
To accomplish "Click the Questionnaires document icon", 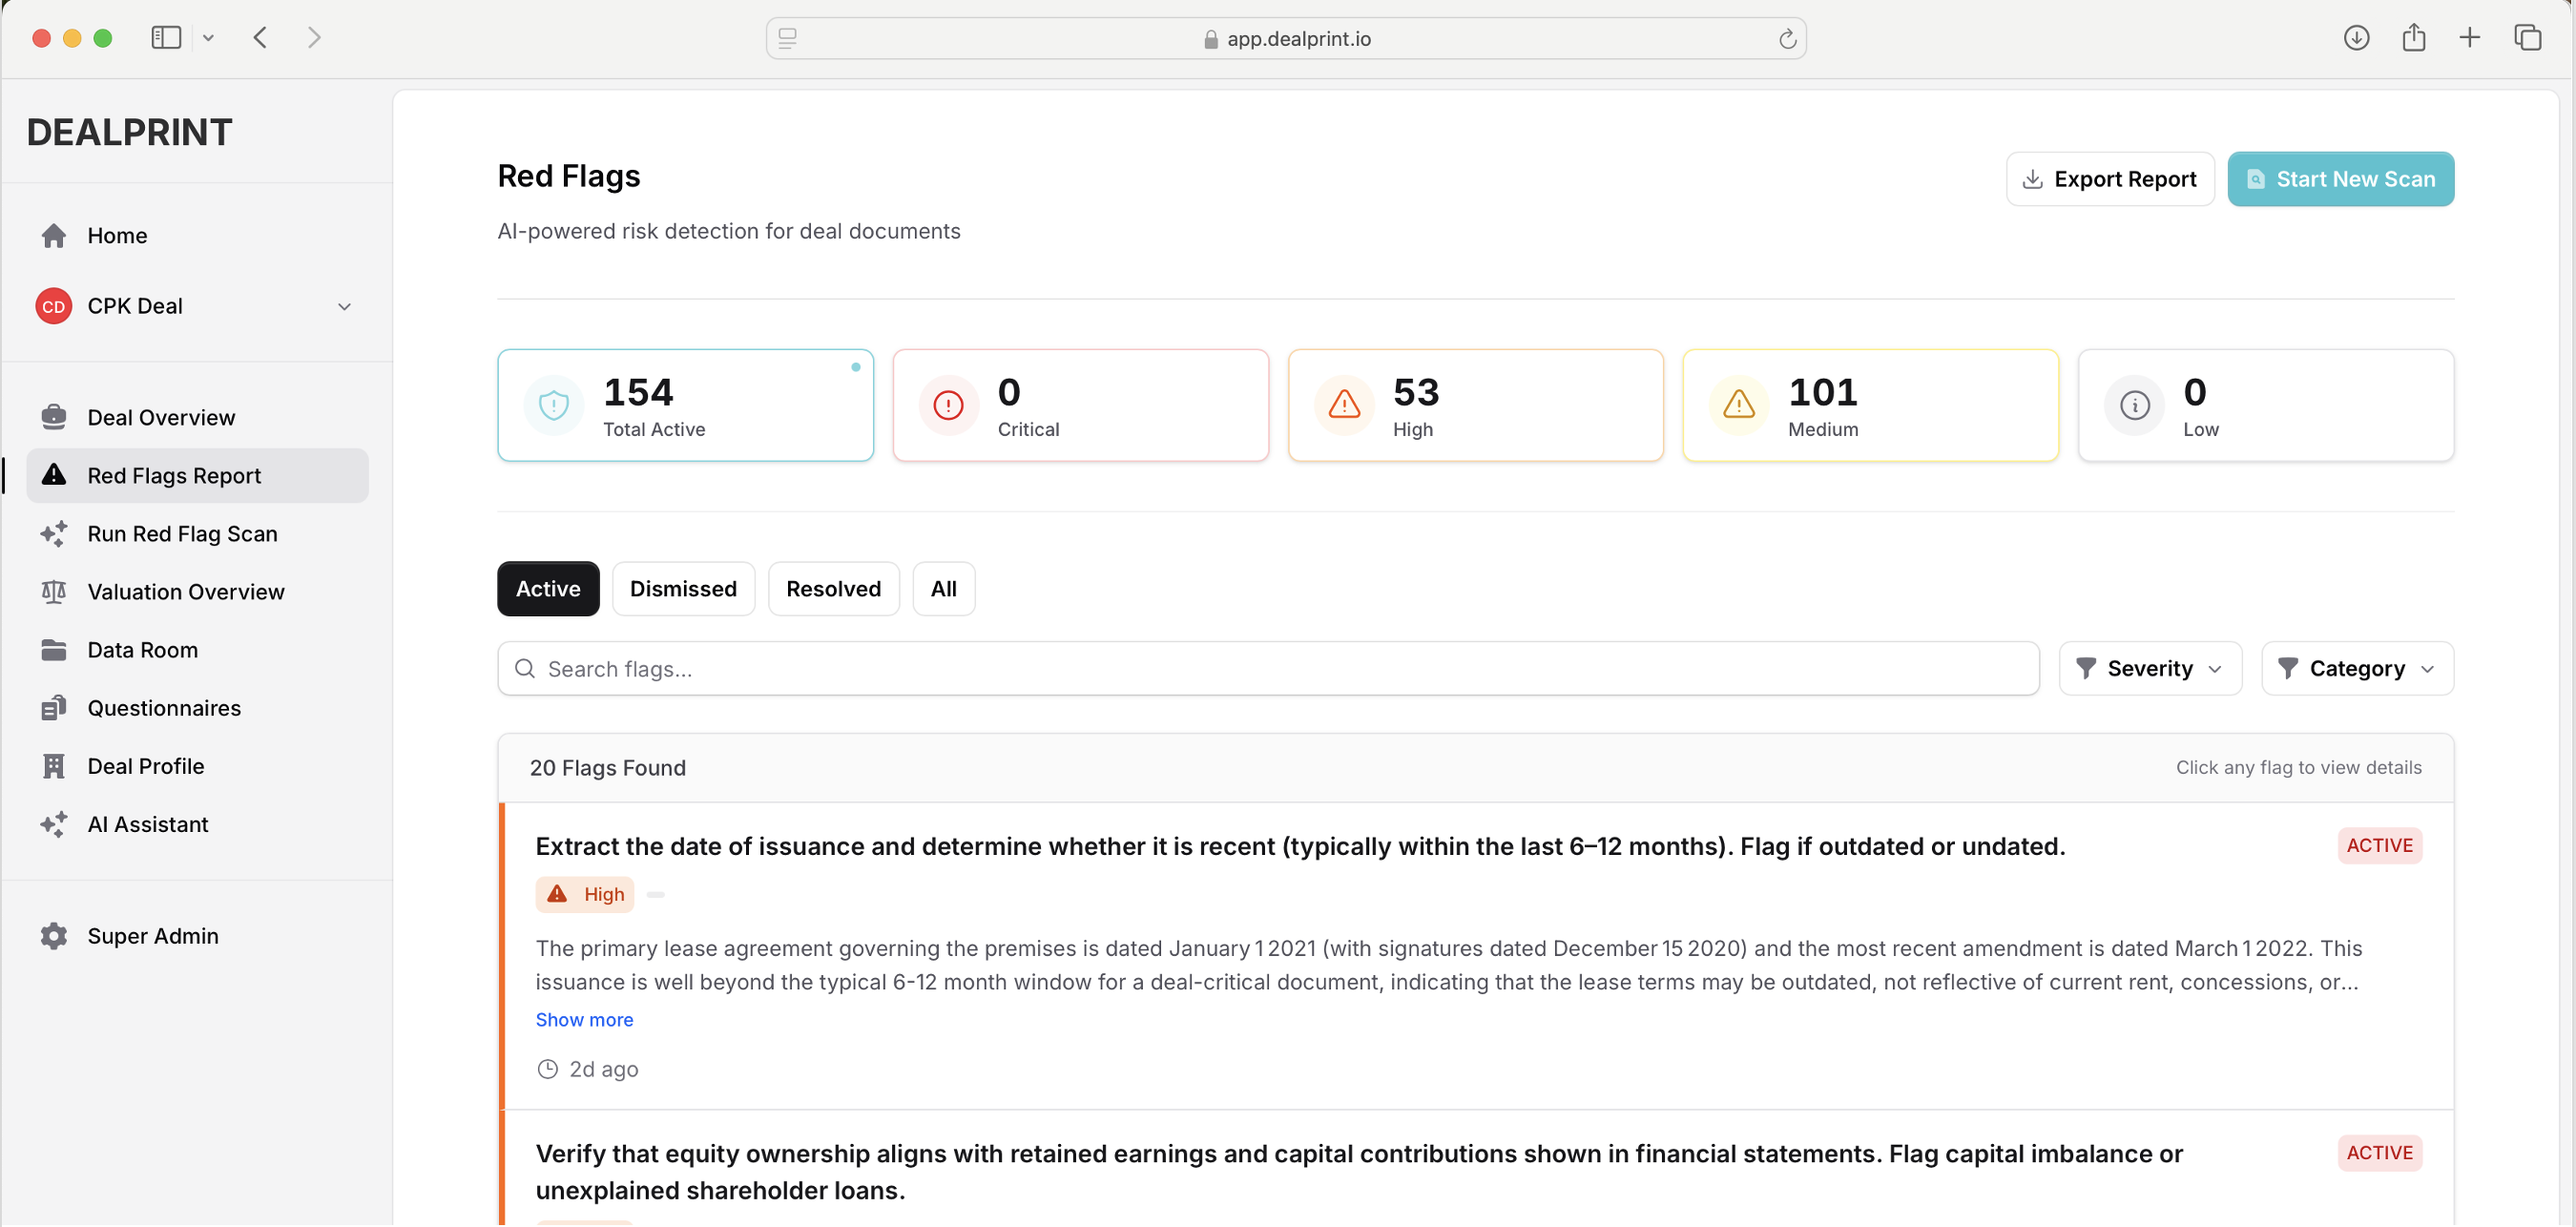I will coord(54,707).
